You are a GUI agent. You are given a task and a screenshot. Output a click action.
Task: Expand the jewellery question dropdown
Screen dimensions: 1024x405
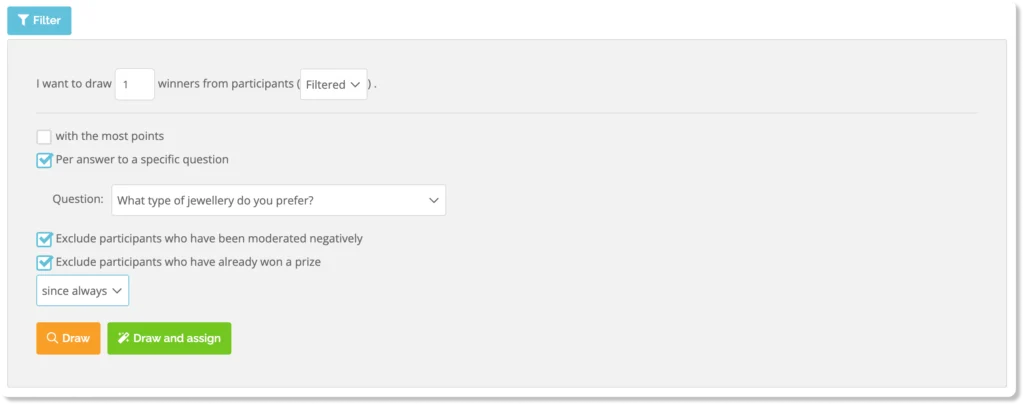click(x=278, y=200)
